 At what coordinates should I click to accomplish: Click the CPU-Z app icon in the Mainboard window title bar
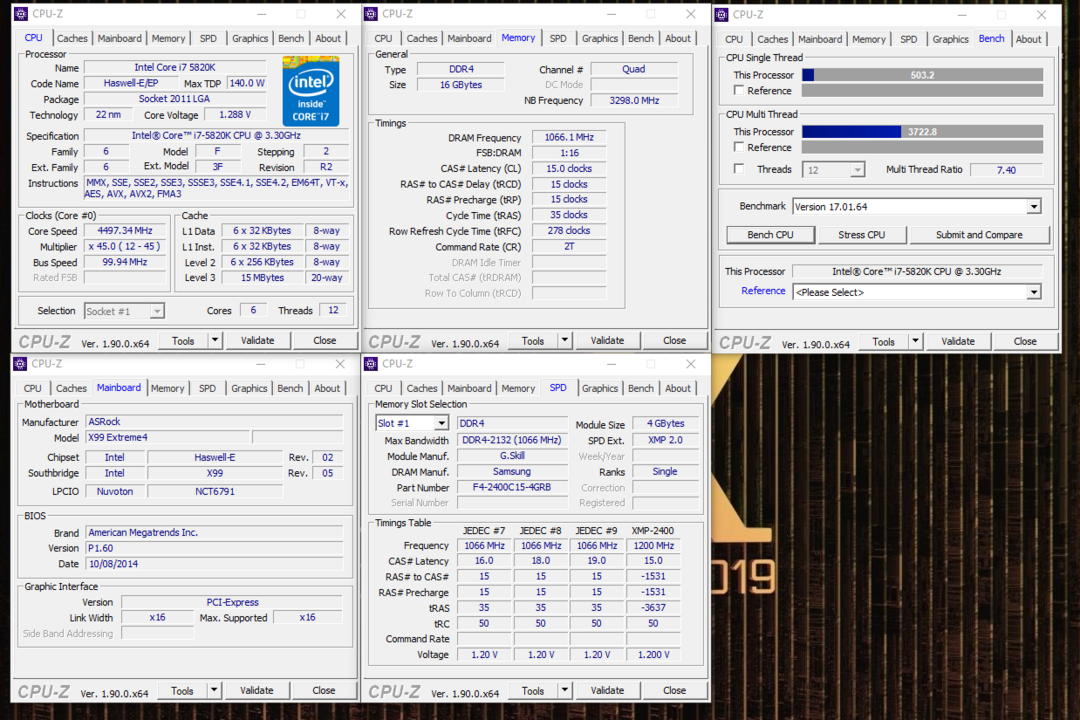(21, 364)
